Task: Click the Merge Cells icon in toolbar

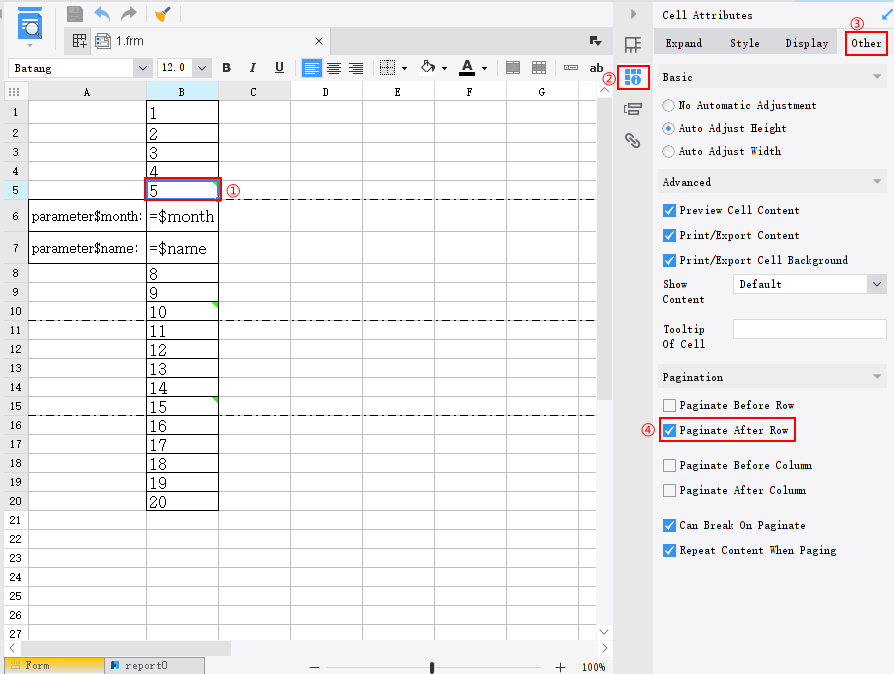Action: coord(513,67)
